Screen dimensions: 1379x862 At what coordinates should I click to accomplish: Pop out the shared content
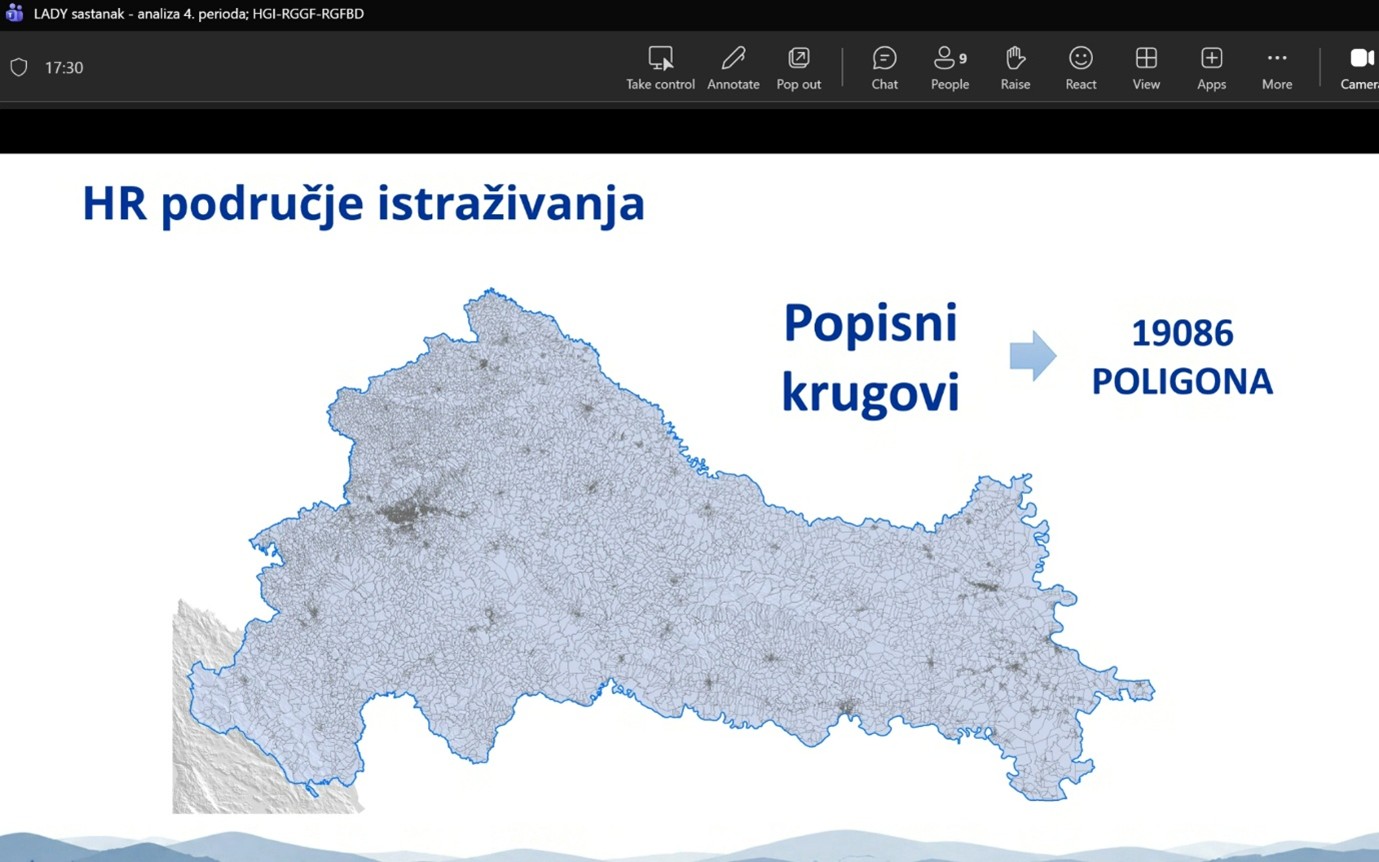click(x=798, y=58)
